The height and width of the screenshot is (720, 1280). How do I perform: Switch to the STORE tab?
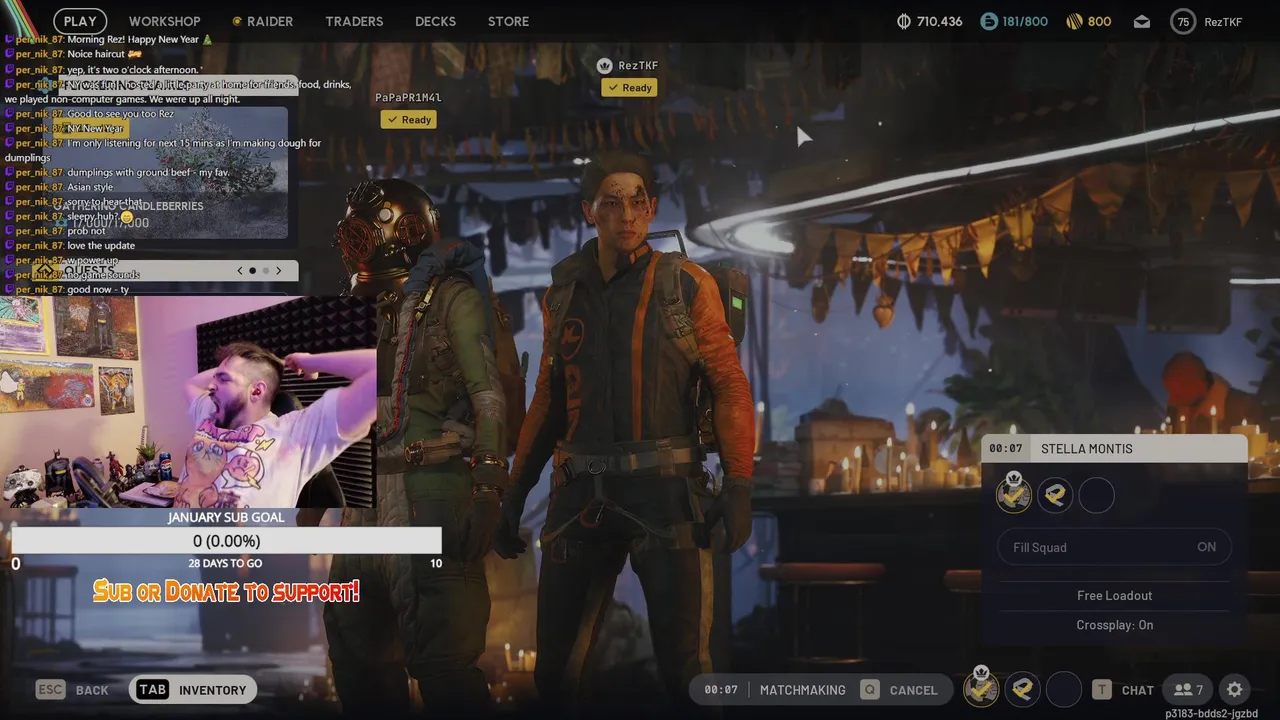(508, 21)
